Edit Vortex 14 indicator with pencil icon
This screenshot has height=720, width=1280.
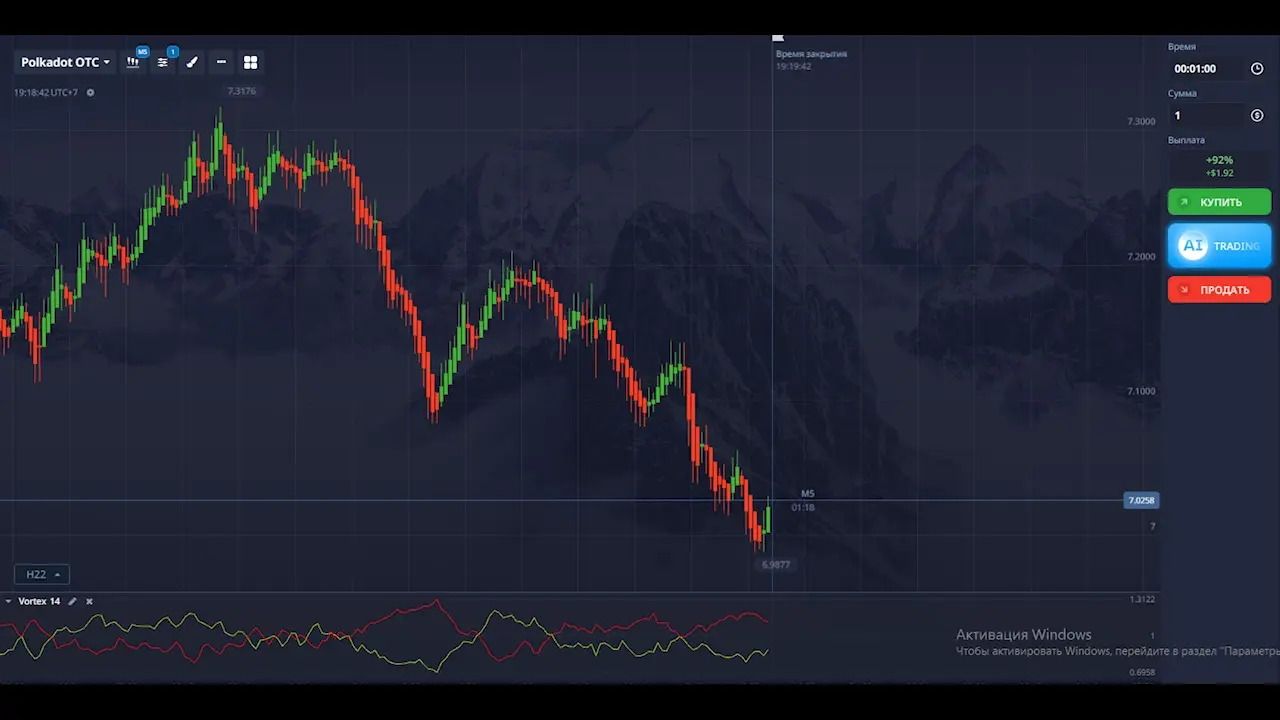click(x=72, y=601)
